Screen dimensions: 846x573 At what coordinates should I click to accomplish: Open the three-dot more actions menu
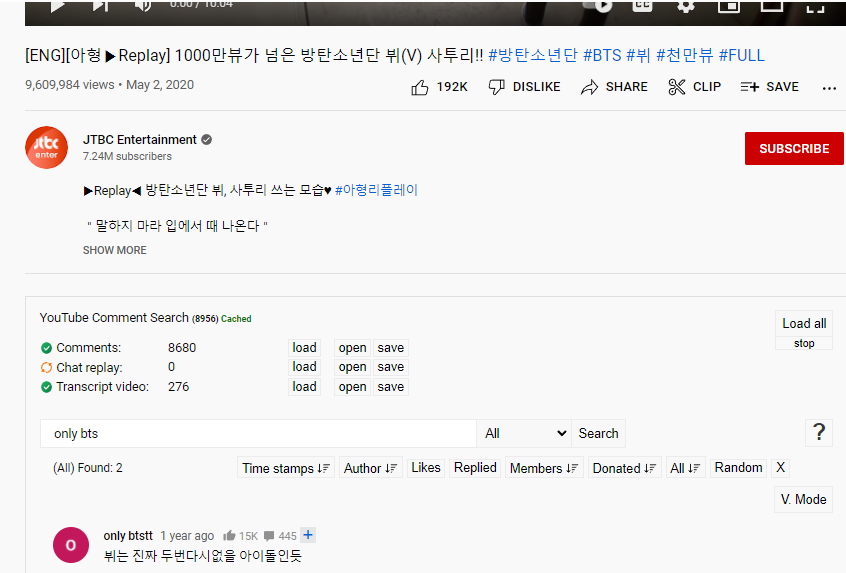tap(829, 88)
